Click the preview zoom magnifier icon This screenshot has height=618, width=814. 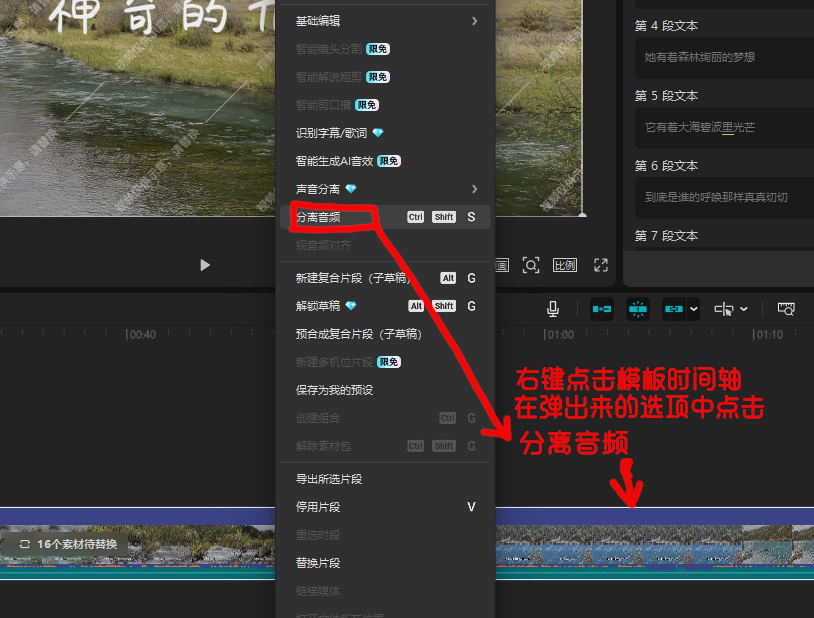pyautogui.click(x=531, y=265)
